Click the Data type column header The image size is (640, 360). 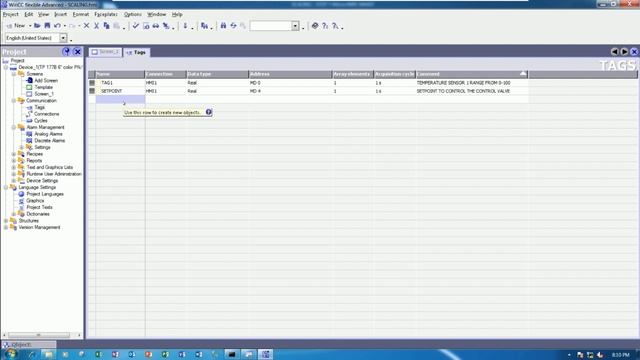[x=217, y=74]
